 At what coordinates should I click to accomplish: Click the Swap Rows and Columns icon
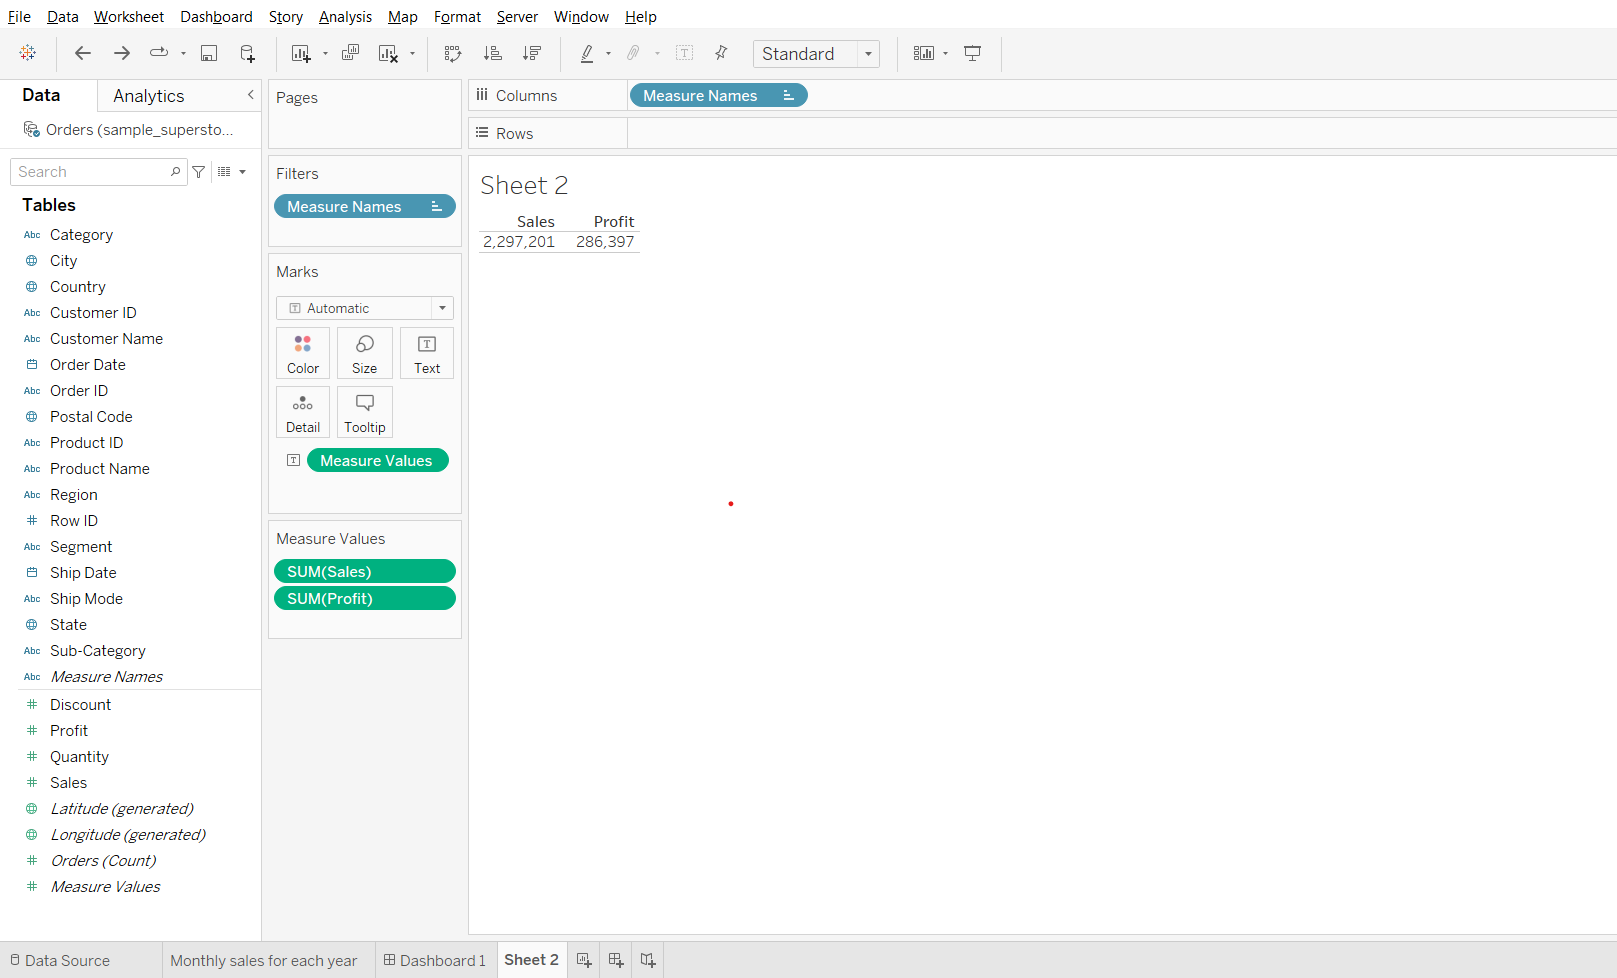click(x=453, y=54)
